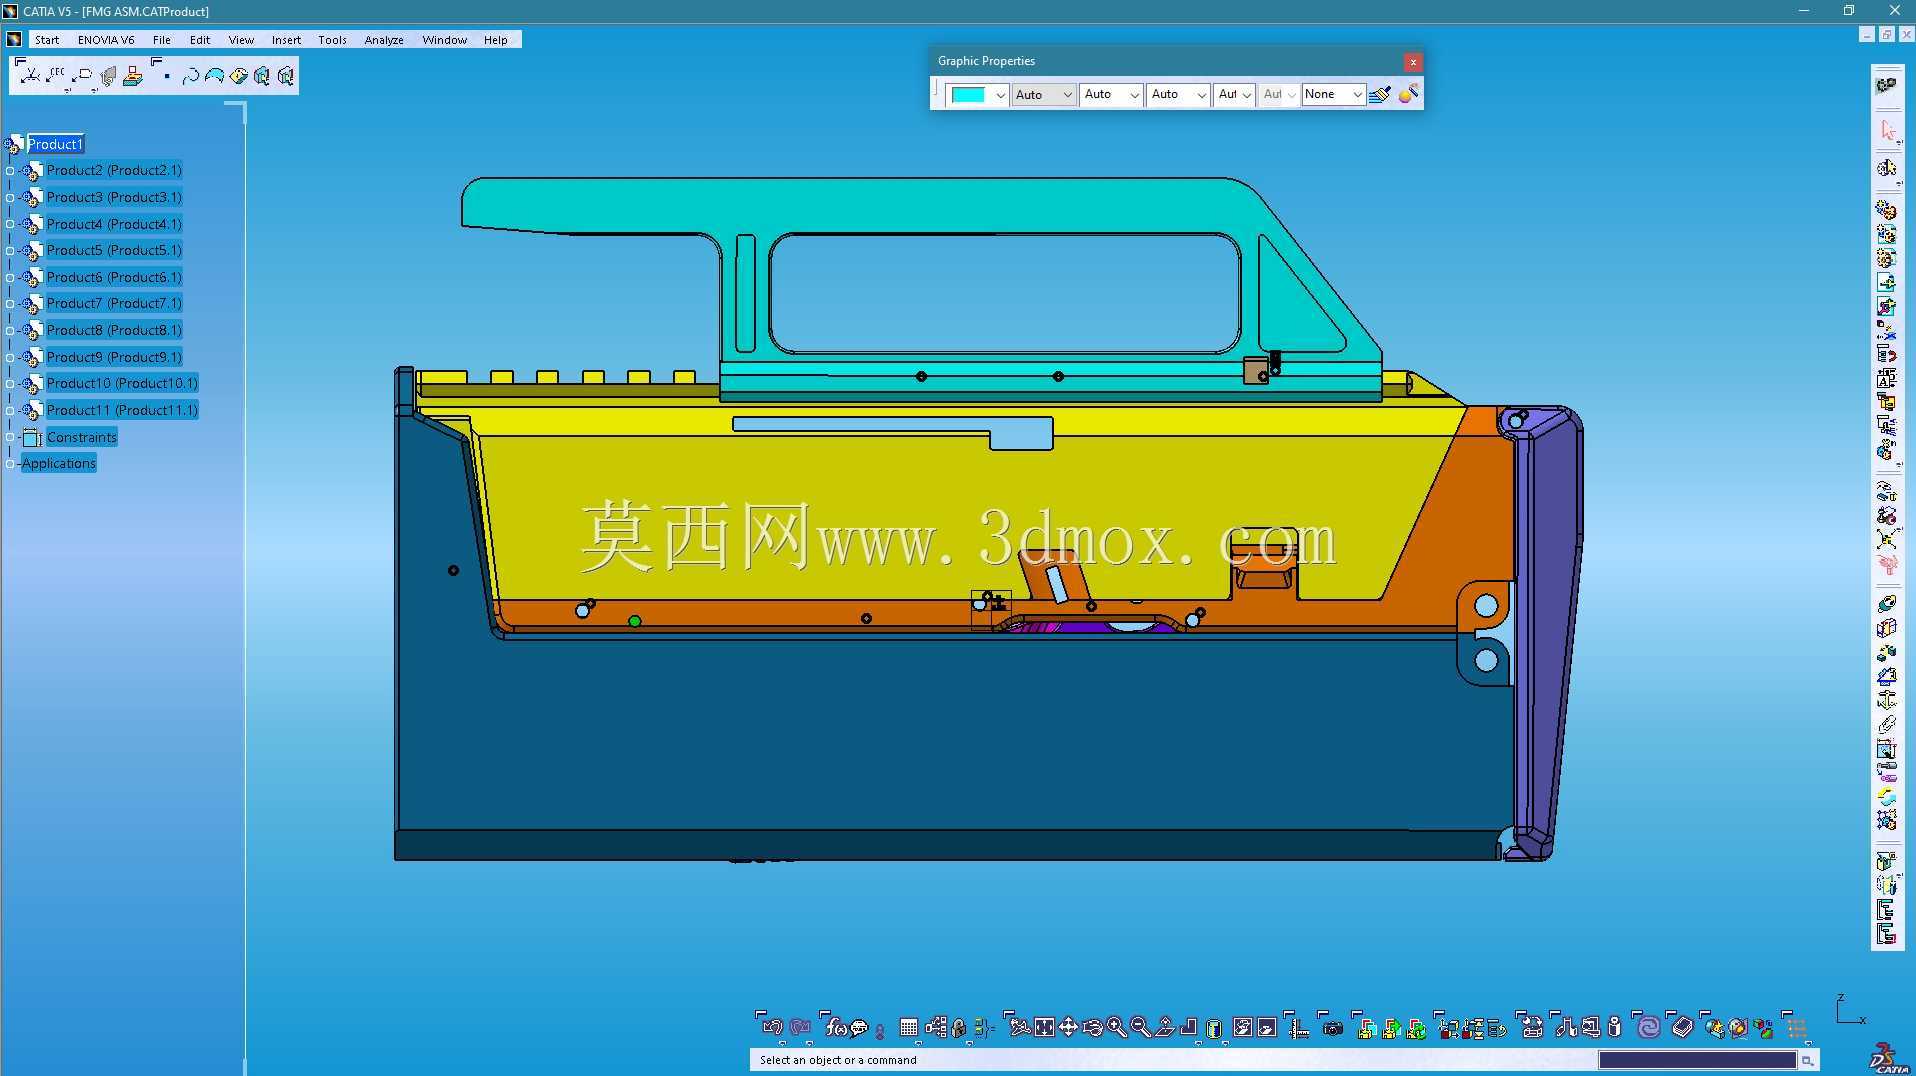Screen dimensions: 1916x1076
Task: Open the first Auto dropdown in Graphic Properties
Action: coord(1043,95)
